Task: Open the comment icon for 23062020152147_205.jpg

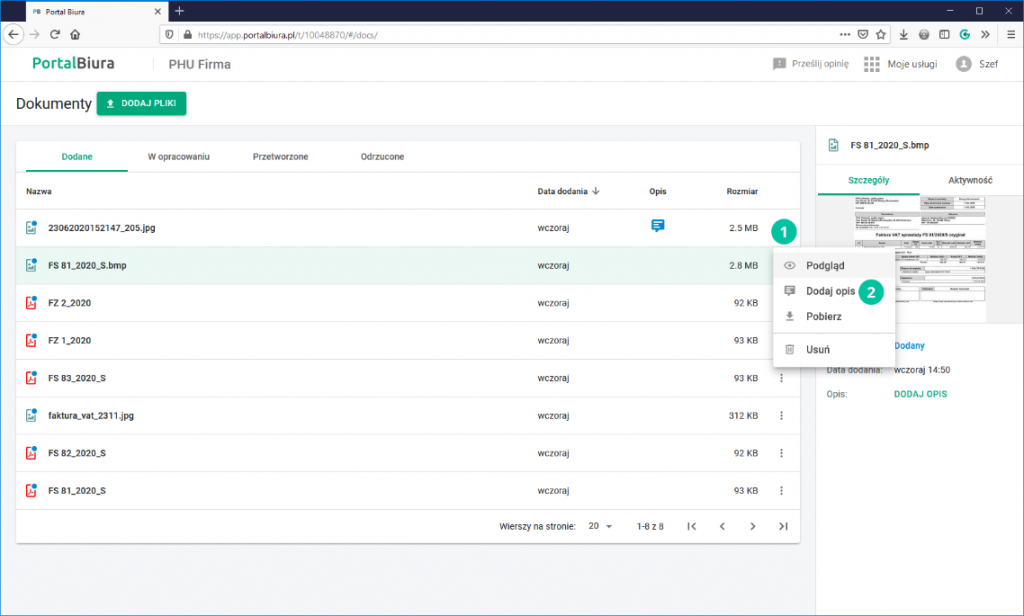Action: pos(658,226)
